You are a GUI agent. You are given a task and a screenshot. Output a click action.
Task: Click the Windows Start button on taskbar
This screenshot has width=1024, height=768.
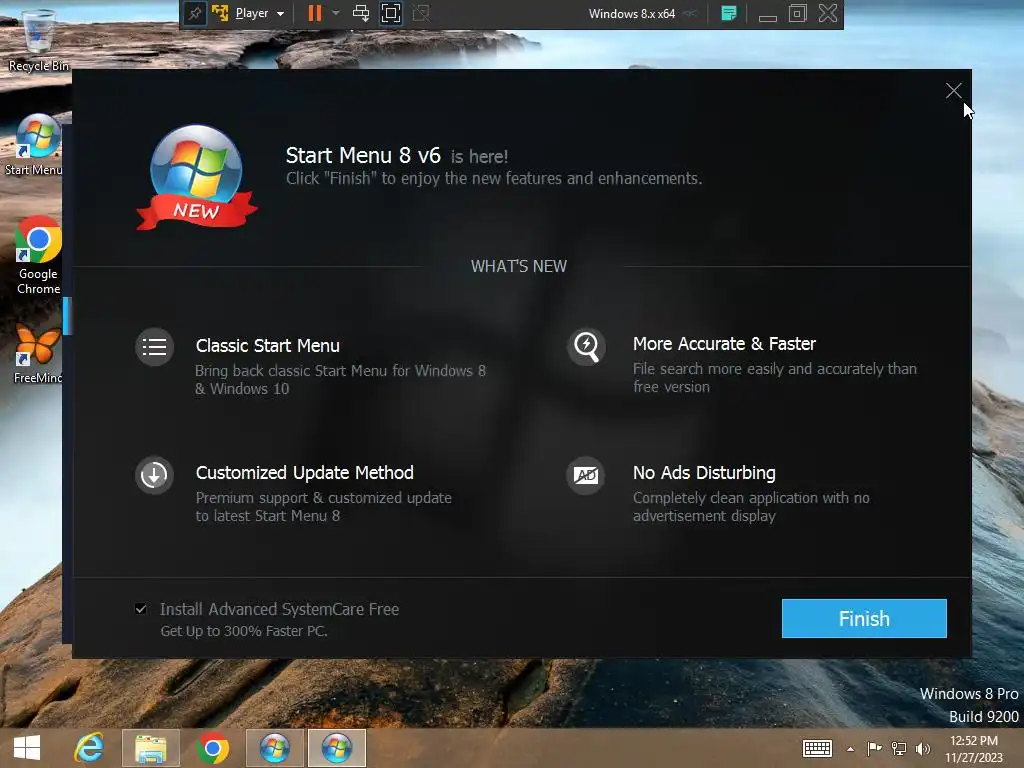tap(27, 748)
